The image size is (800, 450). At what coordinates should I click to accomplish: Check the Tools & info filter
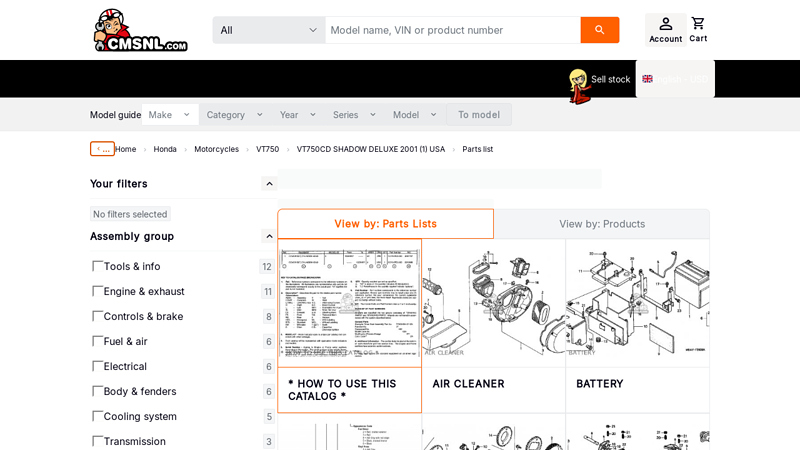click(97, 266)
